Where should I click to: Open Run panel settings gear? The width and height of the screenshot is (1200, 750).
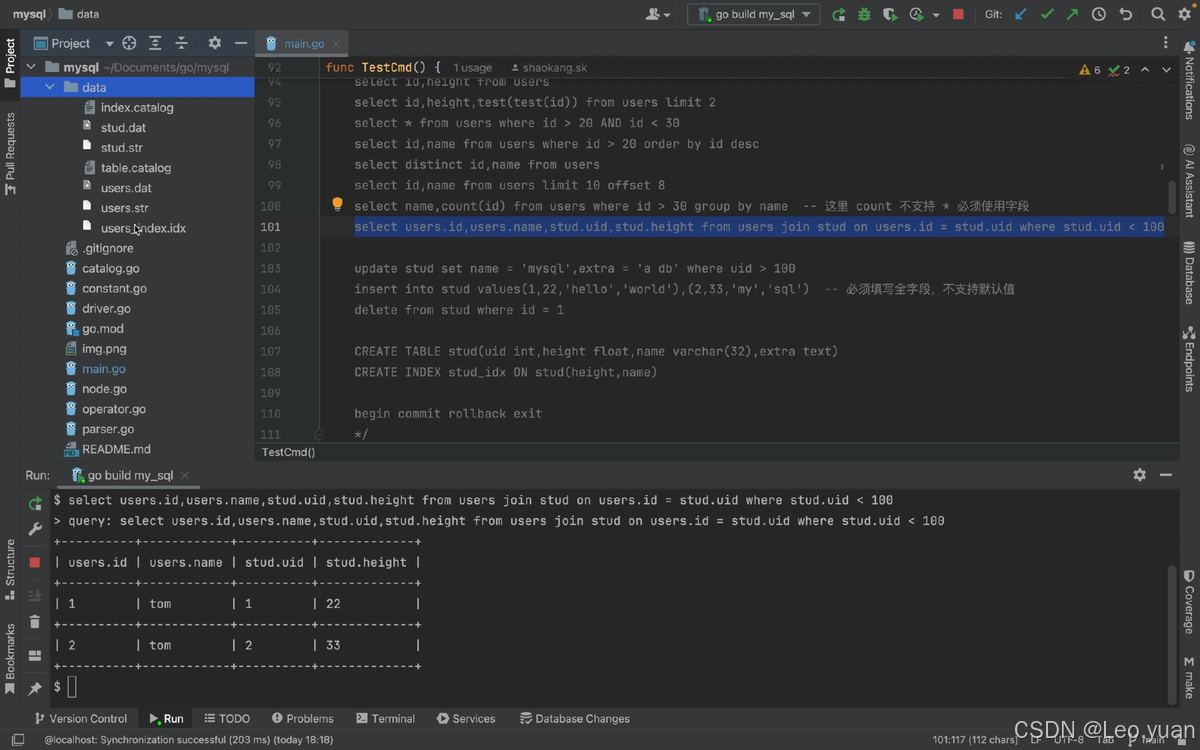pyautogui.click(x=1139, y=475)
